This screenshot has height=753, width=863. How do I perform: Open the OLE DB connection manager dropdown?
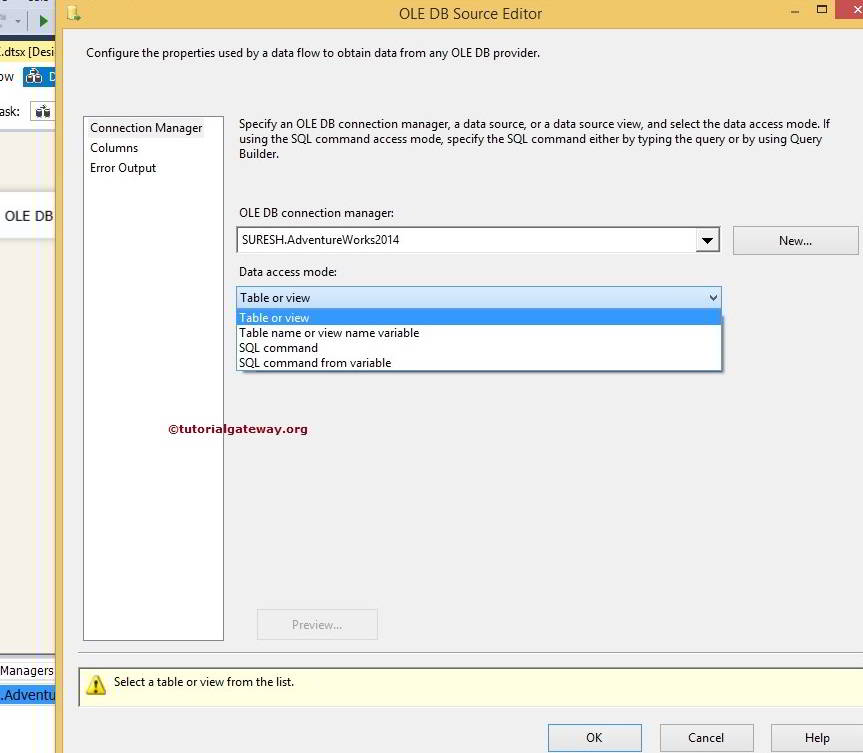pos(708,240)
